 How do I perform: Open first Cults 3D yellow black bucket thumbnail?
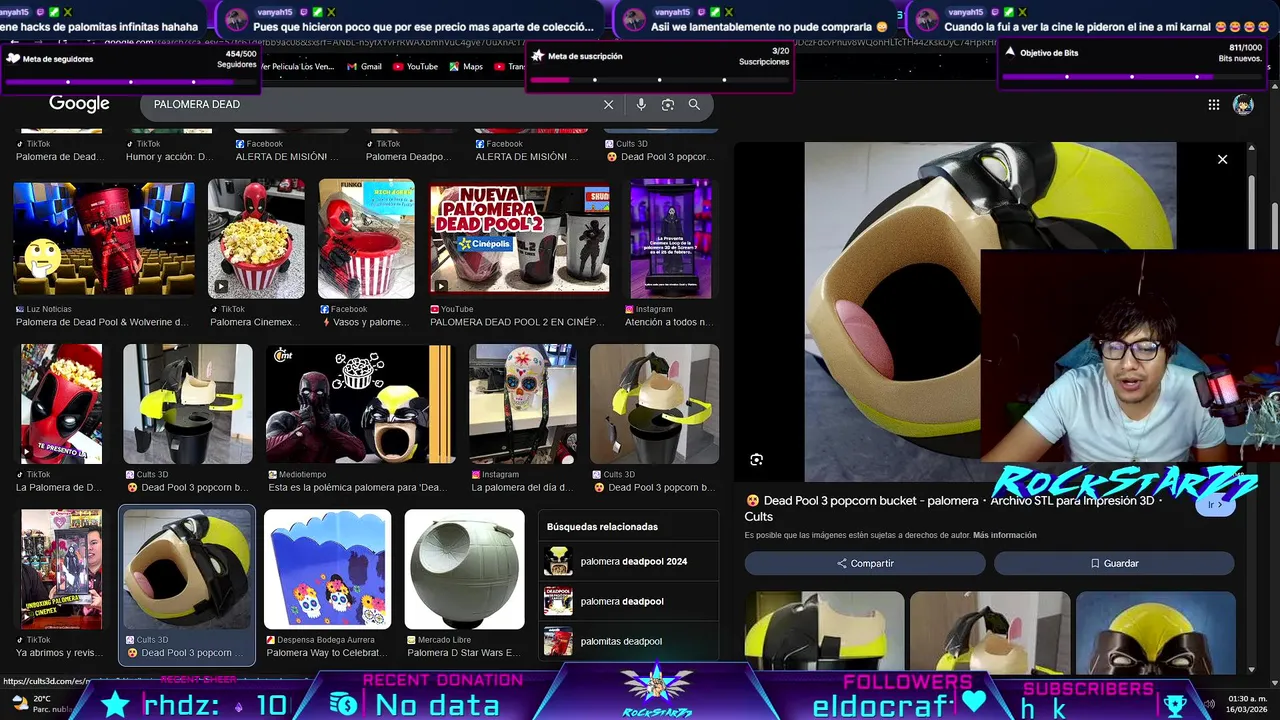tap(188, 404)
